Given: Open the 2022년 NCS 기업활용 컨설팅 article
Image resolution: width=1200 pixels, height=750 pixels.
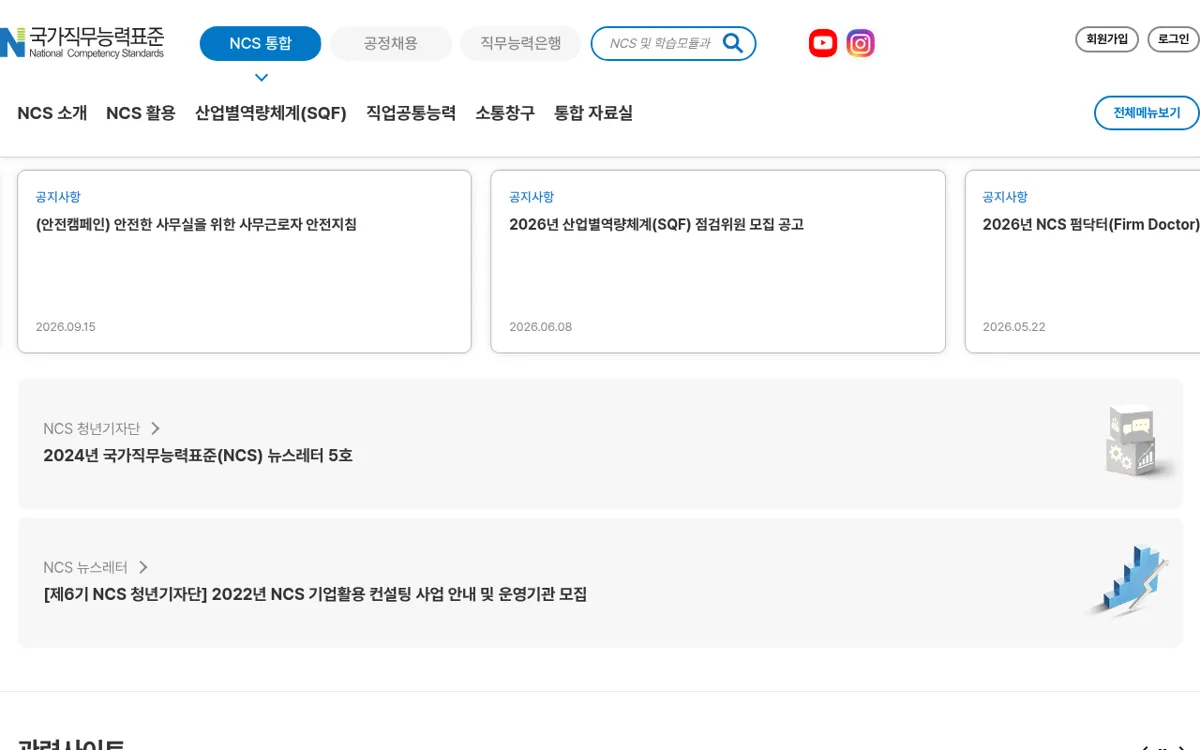Looking at the screenshot, I should pyautogui.click(x=315, y=595).
